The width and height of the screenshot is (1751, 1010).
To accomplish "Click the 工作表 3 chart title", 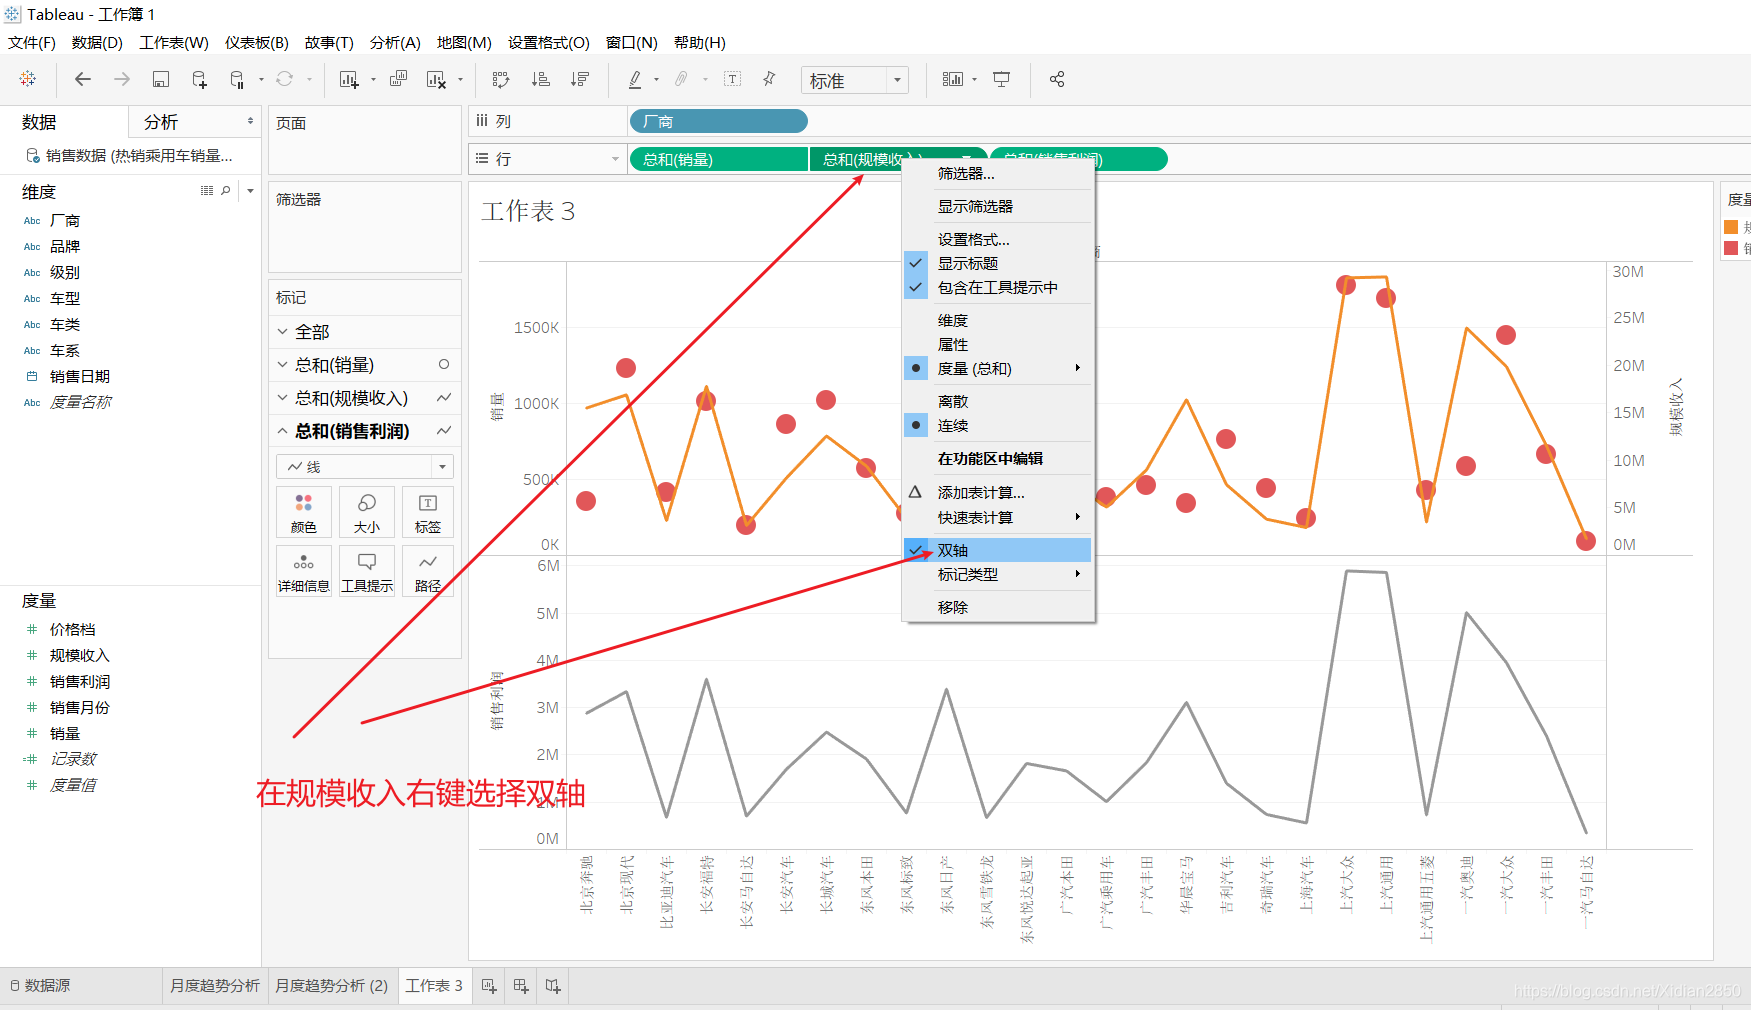I will (x=528, y=211).
